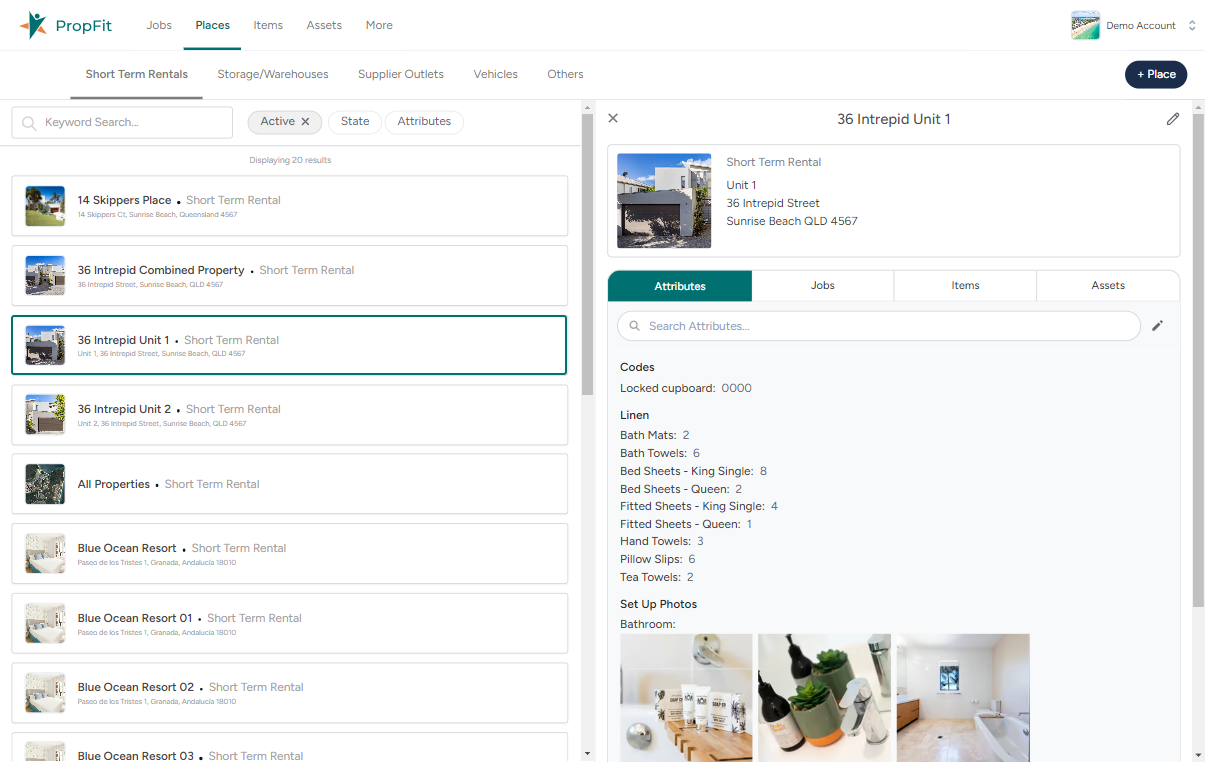The height and width of the screenshot is (762, 1205).
Task: Click the PropFit logo icon
Action: click(x=34, y=25)
